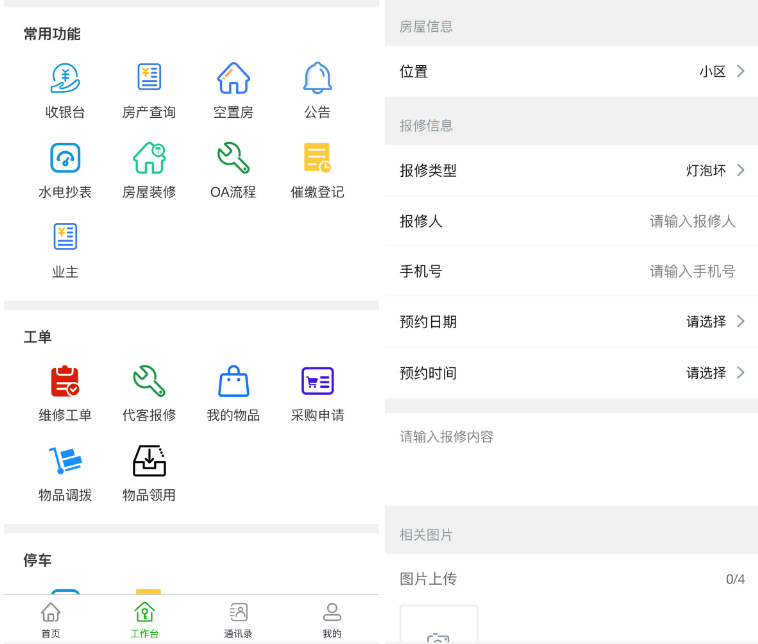Switch to the 首页 home tab

50,619
